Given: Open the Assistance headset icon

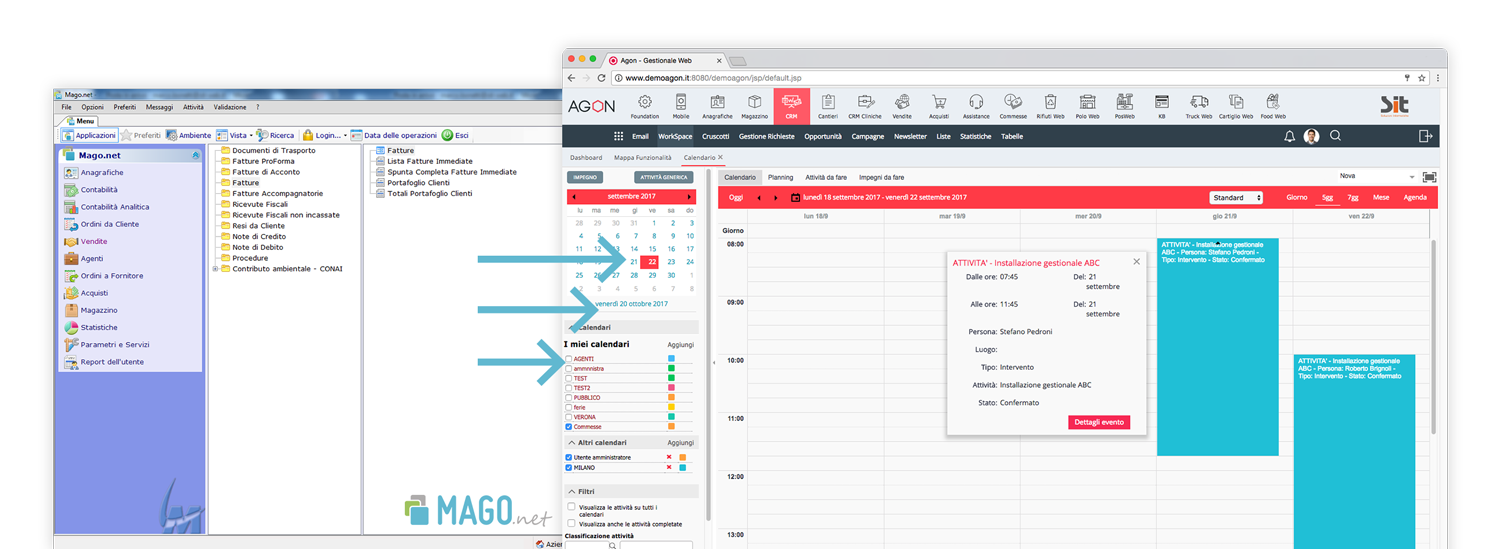Looking at the screenshot, I should (976, 105).
